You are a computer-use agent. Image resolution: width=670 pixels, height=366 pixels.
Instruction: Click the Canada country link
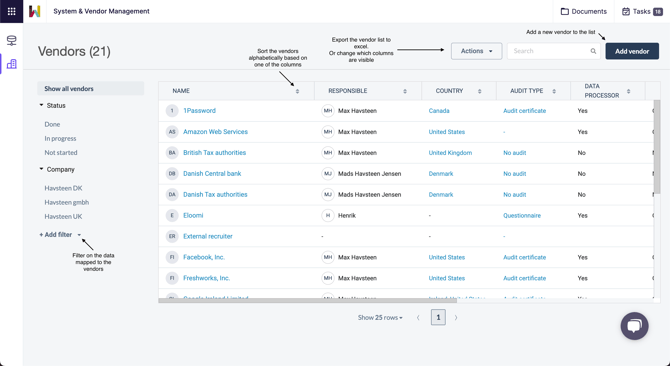pos(439,111)
